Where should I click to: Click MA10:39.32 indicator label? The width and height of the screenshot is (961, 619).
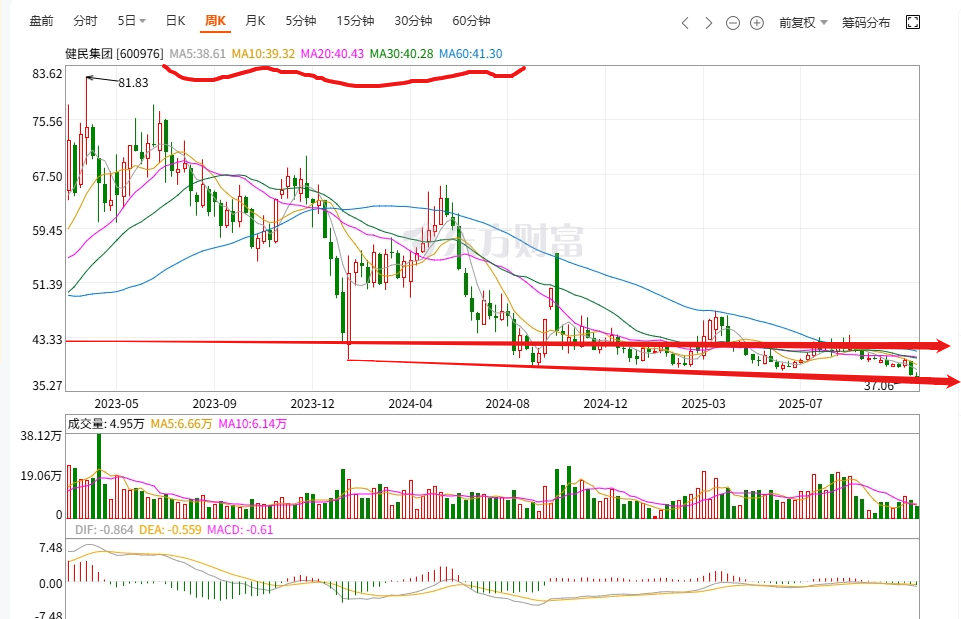pos(263,54)
